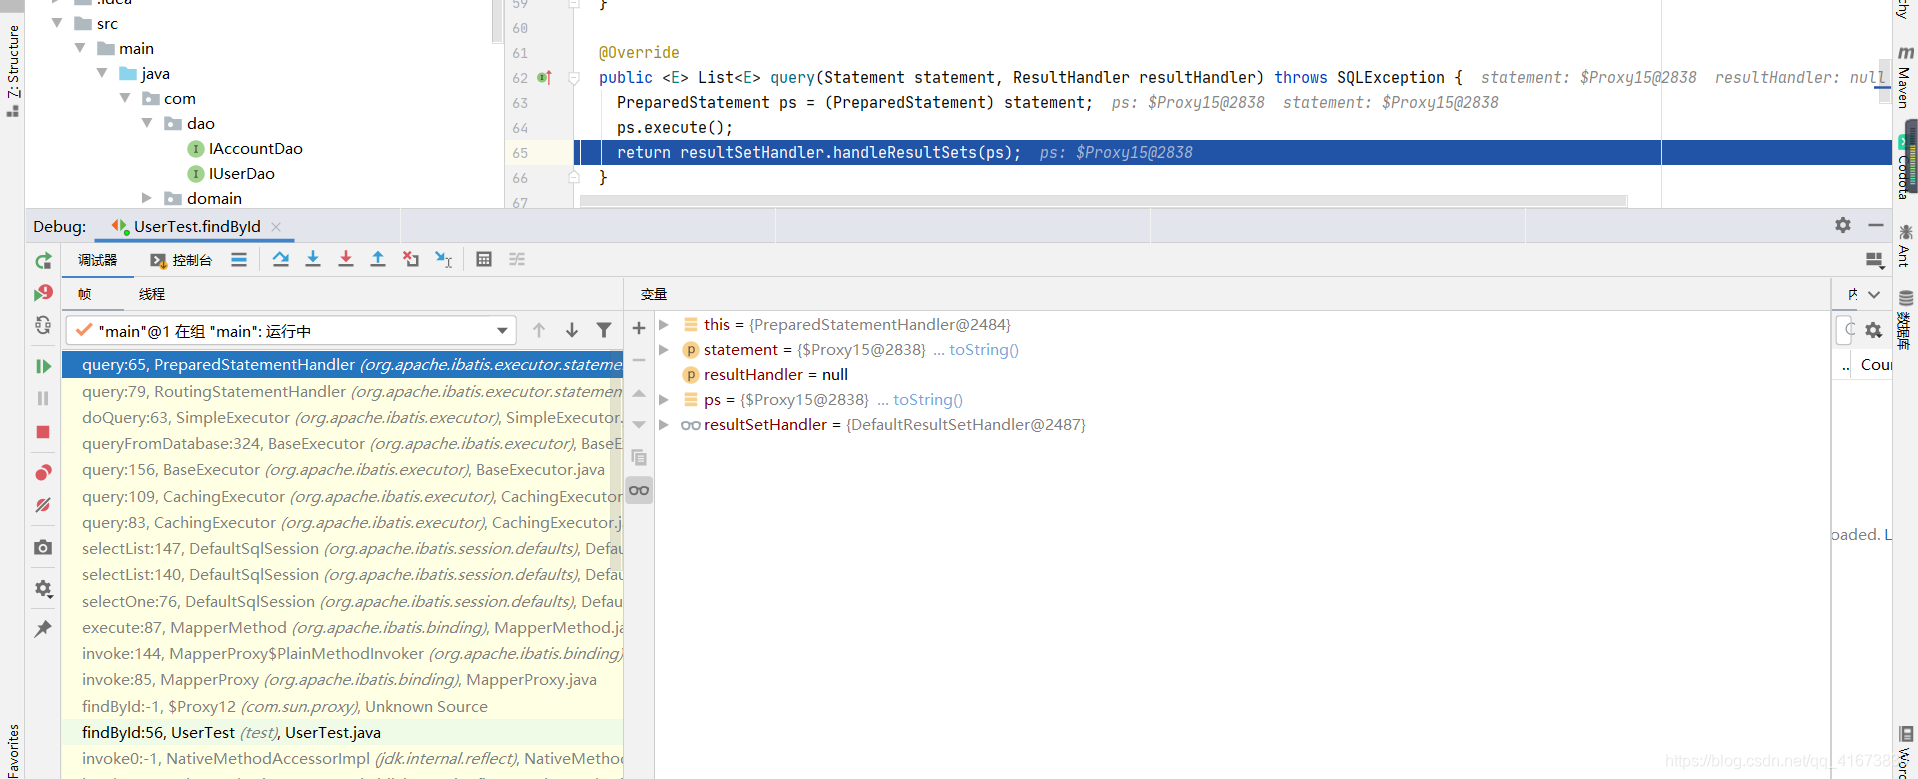Expand the domain package folder
The image size is (1918, 779).
147,198
